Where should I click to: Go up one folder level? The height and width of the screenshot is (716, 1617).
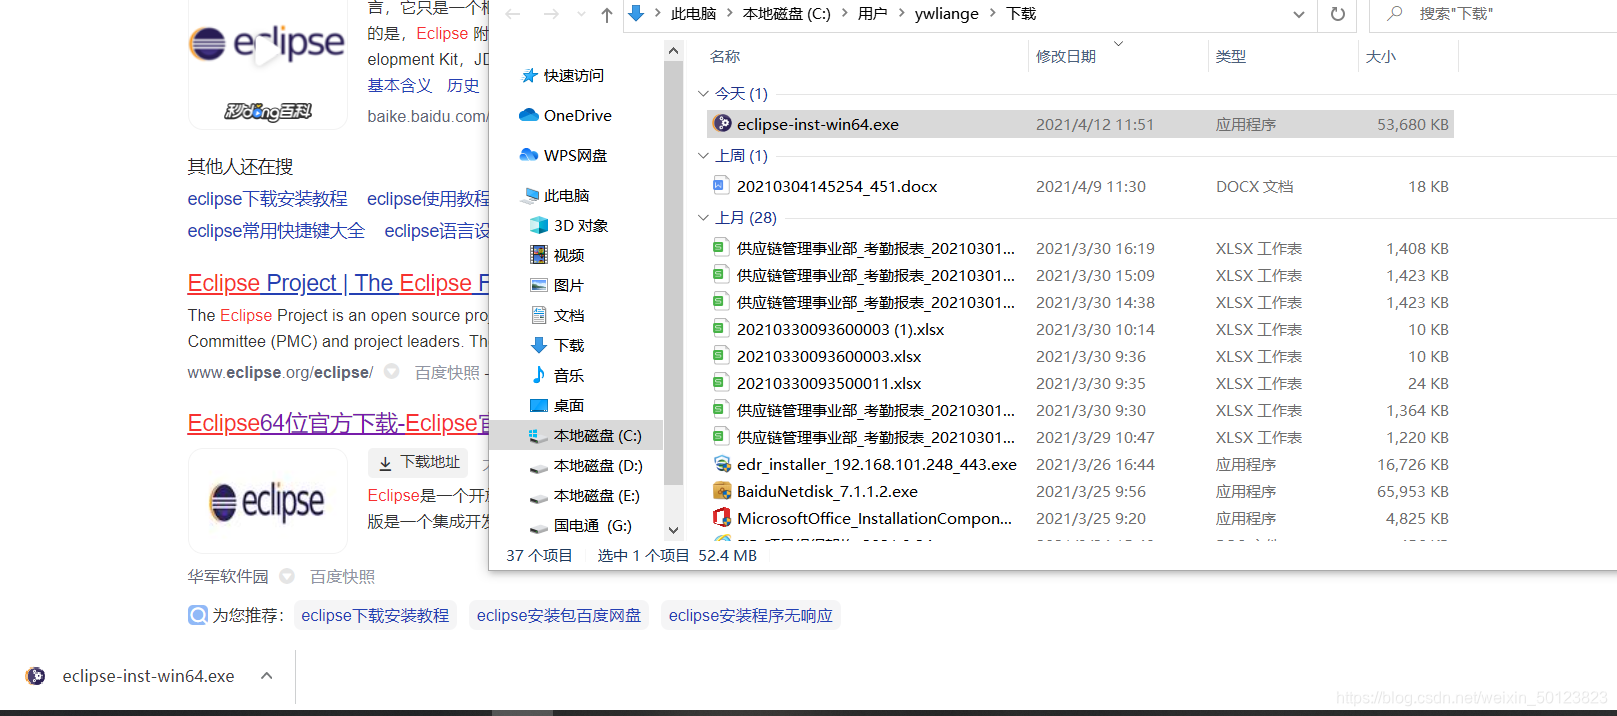607,14
